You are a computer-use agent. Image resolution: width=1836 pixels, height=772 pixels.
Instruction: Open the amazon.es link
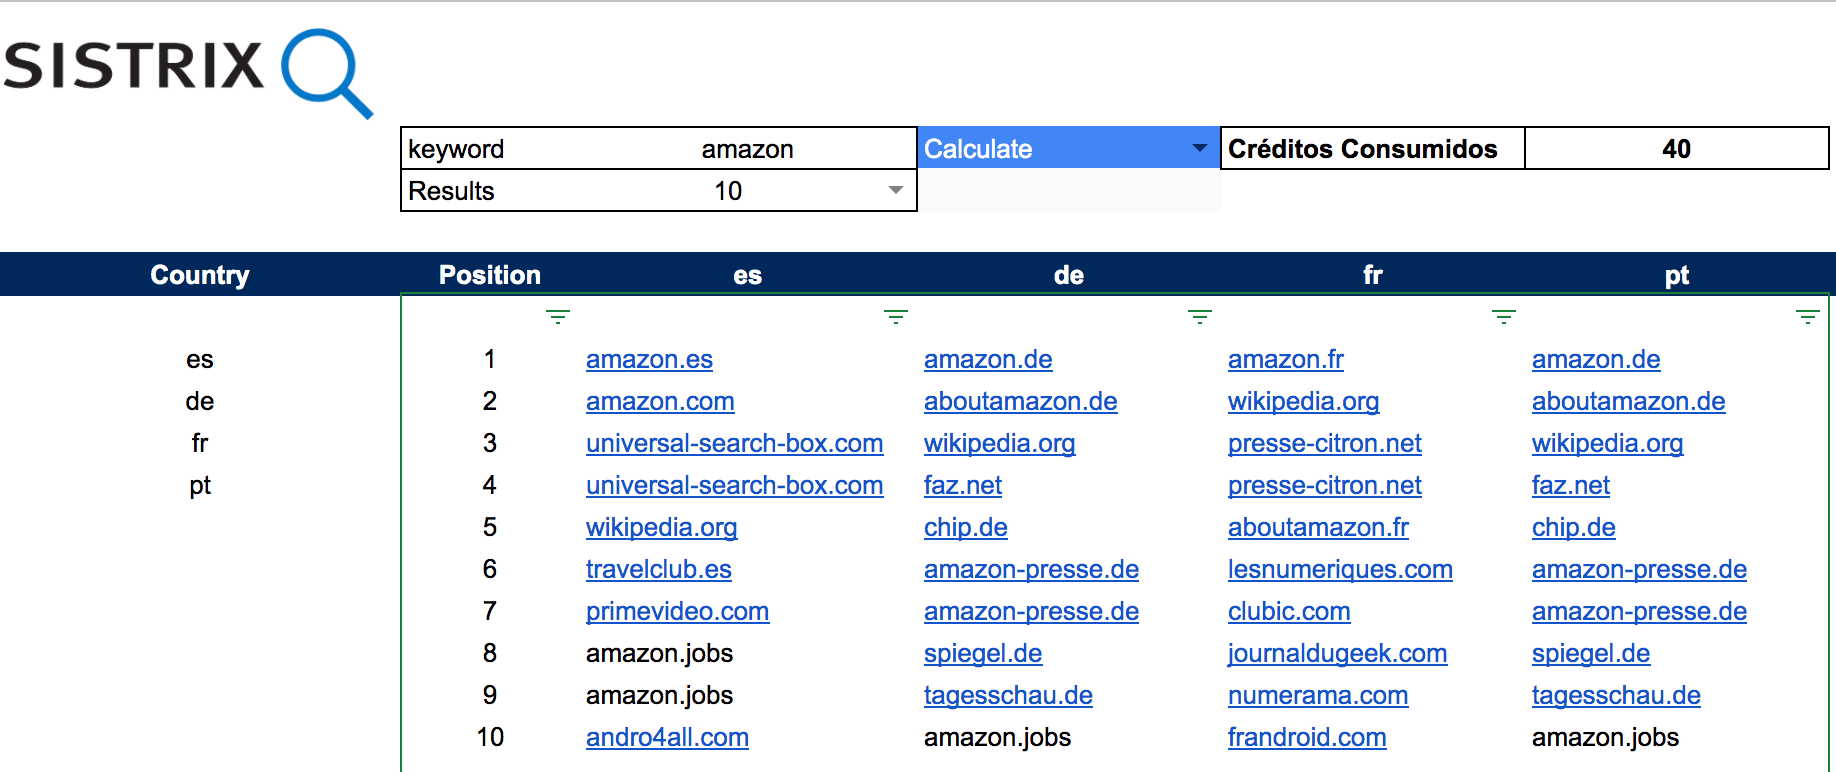pos(649,359)
